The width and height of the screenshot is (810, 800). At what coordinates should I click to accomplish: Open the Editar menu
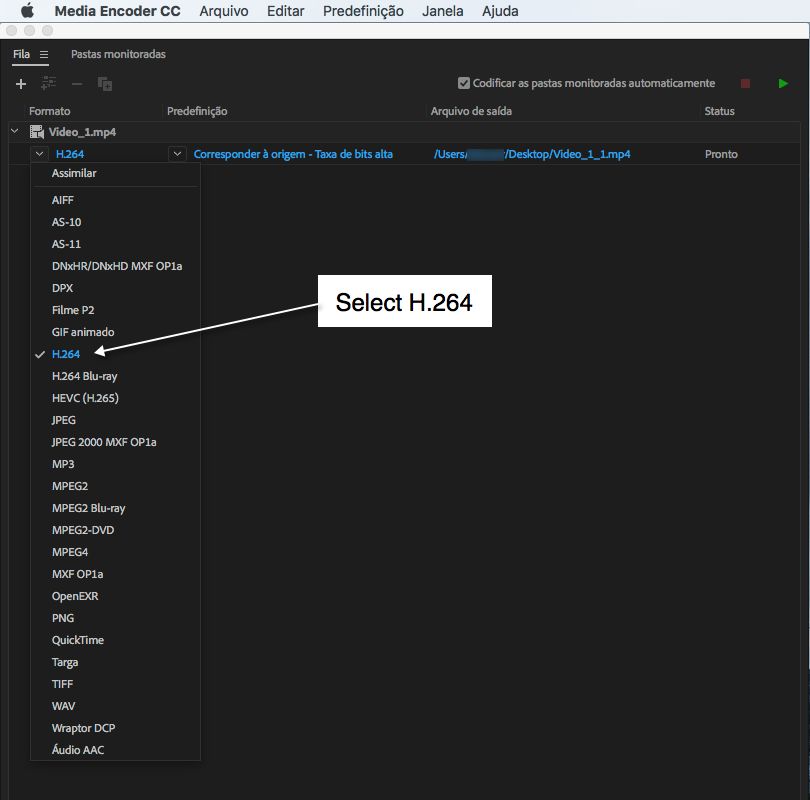click(285, 11)
